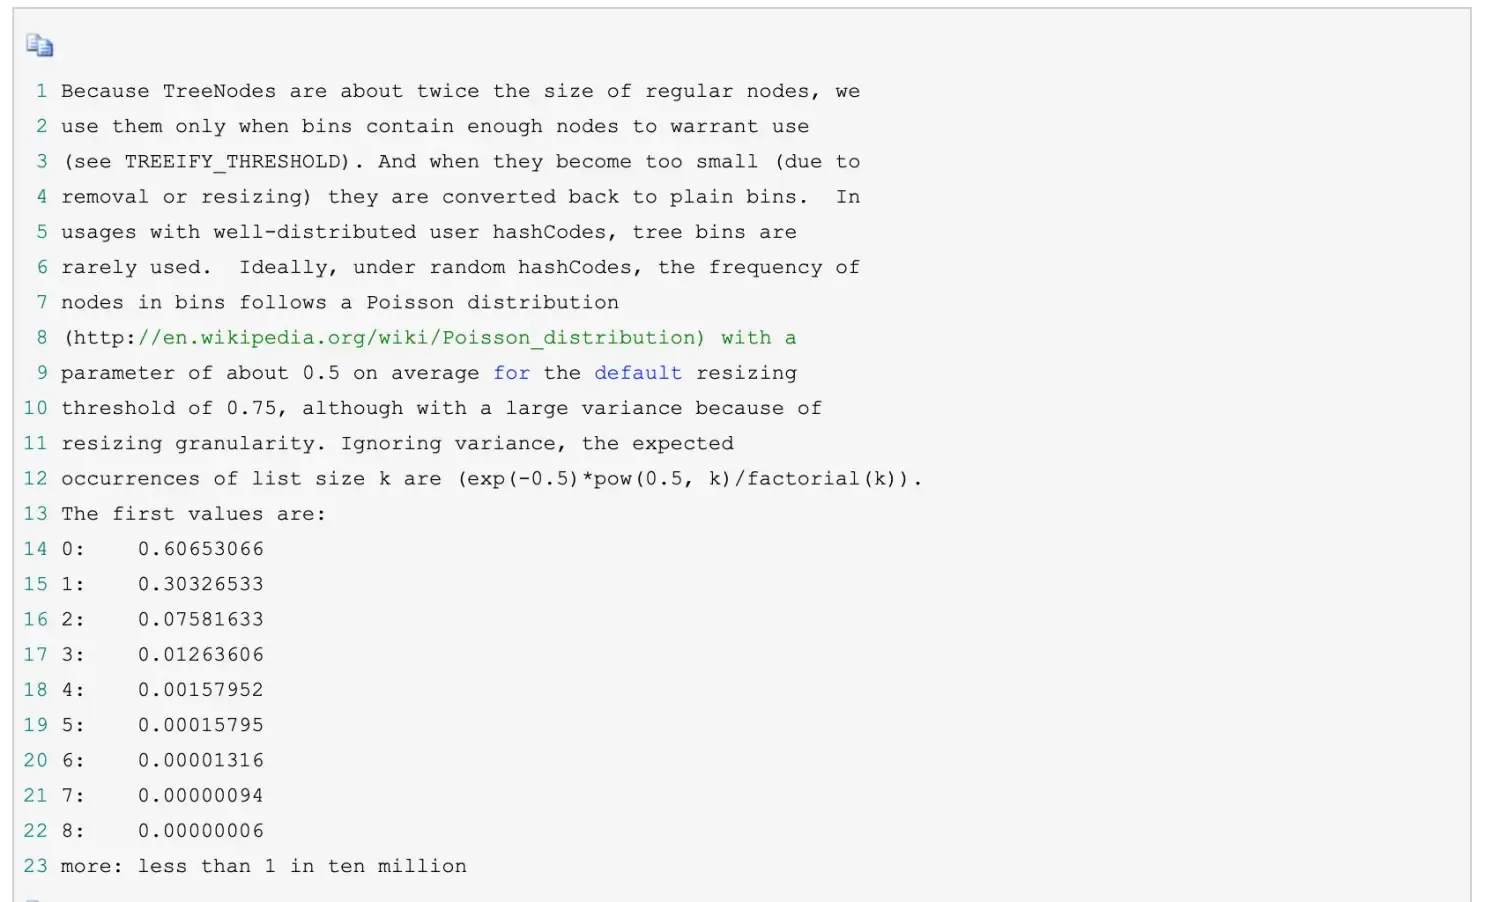Click line number 23 in gutter
Viewport: 1500px width, 902px height.
click(x=36, y=866)
